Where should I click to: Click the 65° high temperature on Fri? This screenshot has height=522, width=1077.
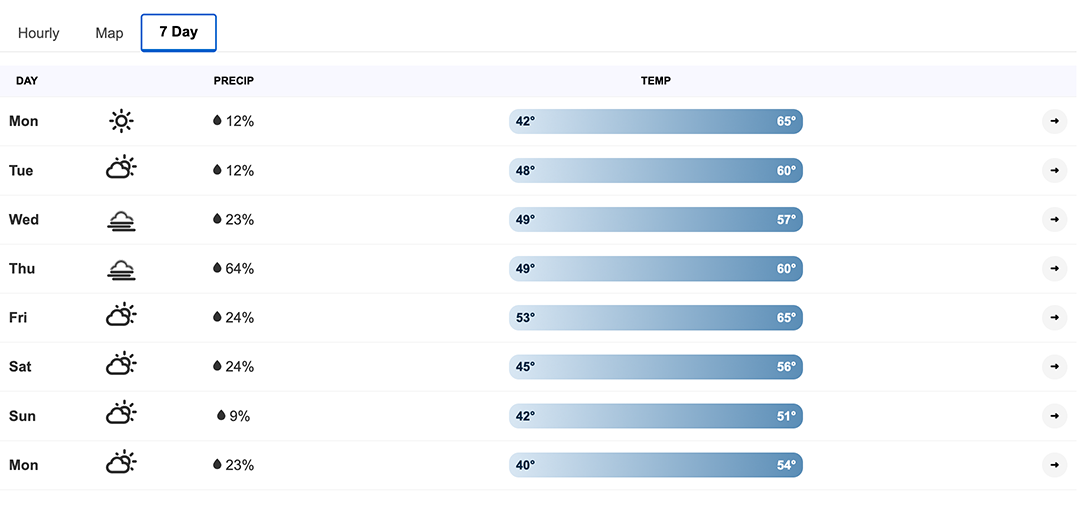[x=786, y=318]
